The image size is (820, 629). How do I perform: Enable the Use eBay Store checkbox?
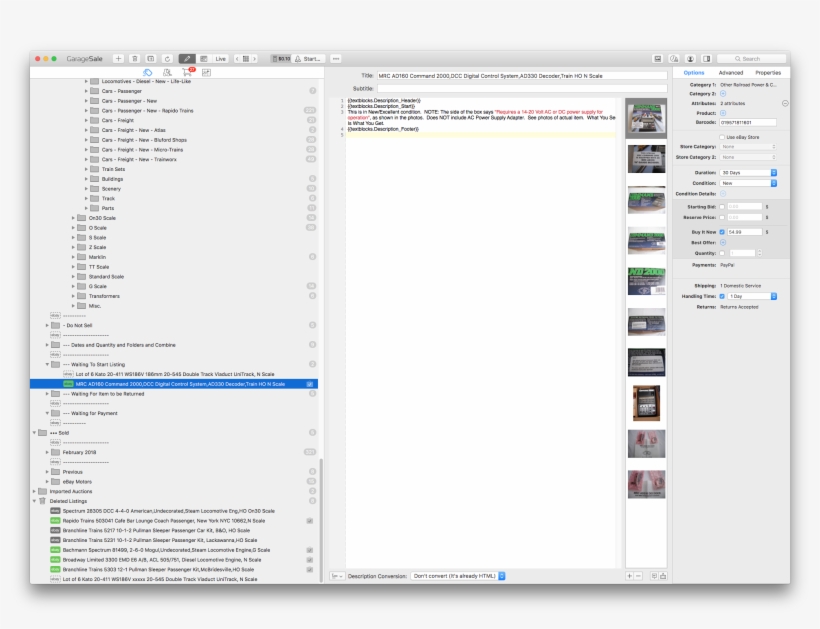tap(722, 137)
